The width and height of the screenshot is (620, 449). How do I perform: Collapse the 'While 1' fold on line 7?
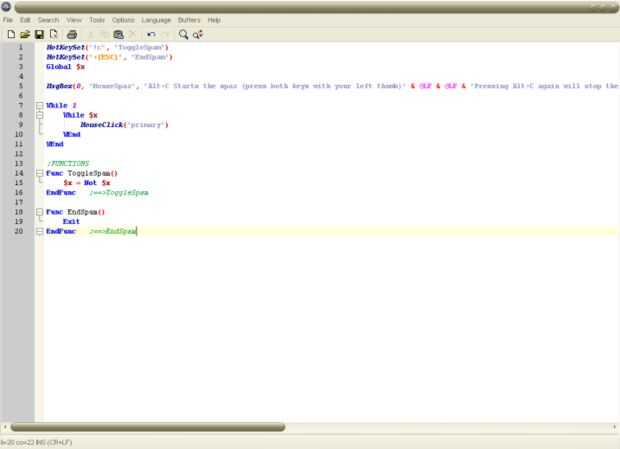coord(40,106)
